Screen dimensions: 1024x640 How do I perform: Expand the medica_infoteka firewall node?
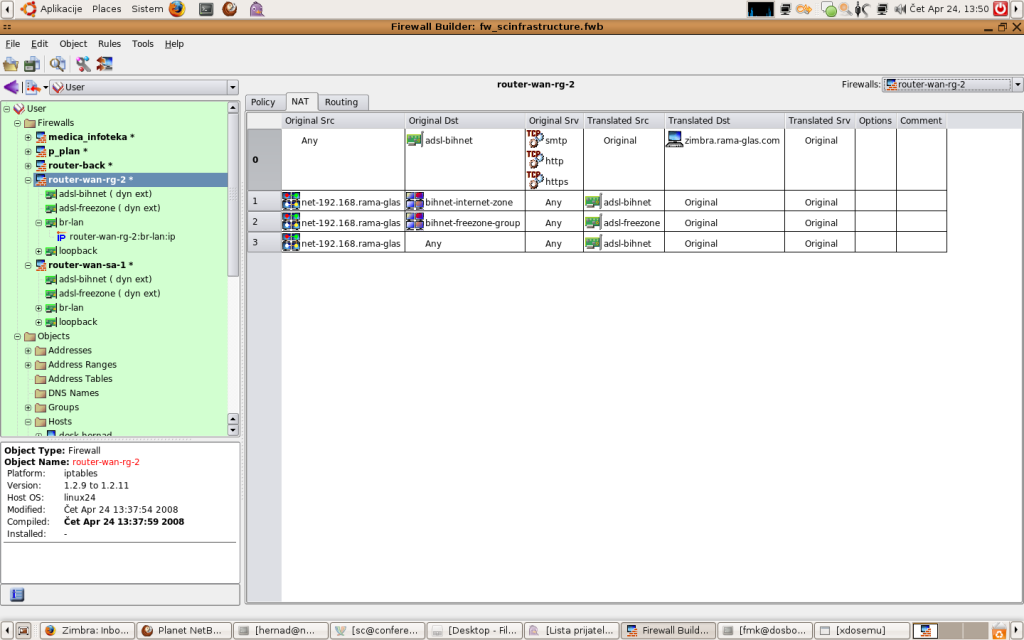28,137
